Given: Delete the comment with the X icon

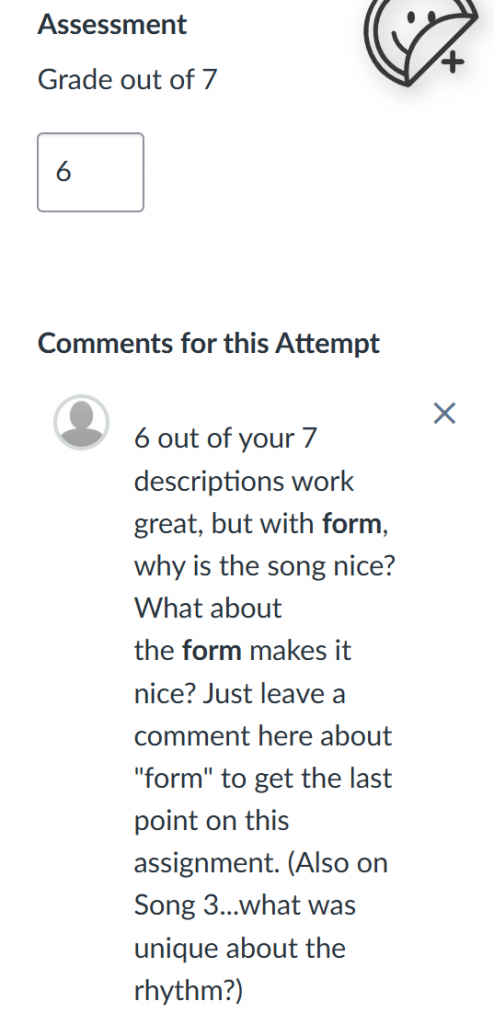Looking at the screenshot, I should point(444,413).
